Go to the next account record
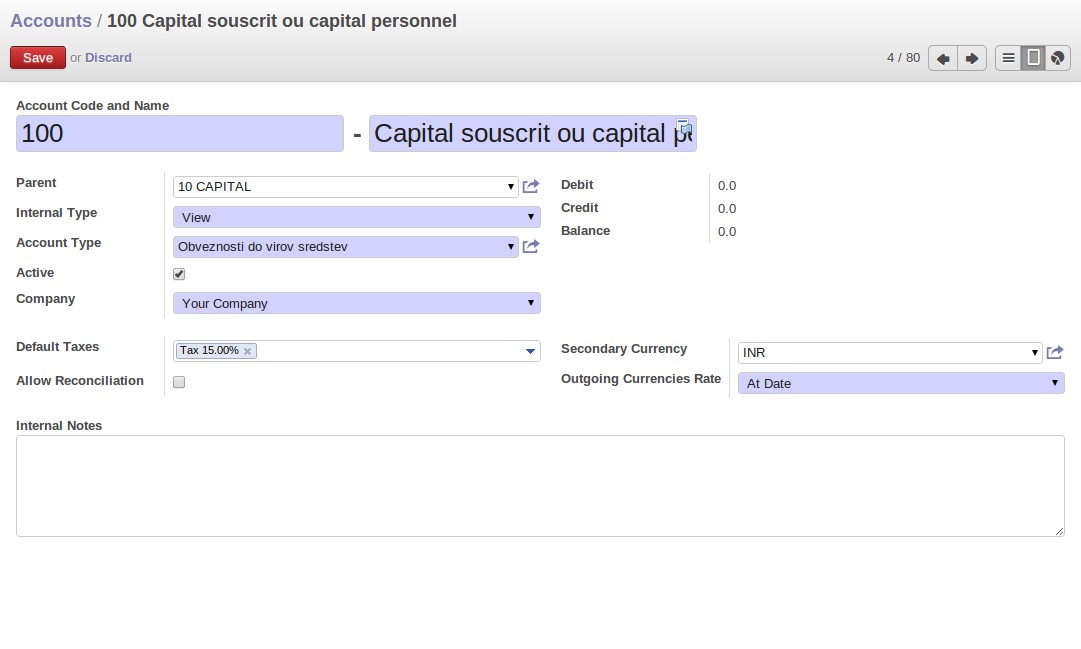1081x649 pixels. pyautogui.click(x=971, y=58)
